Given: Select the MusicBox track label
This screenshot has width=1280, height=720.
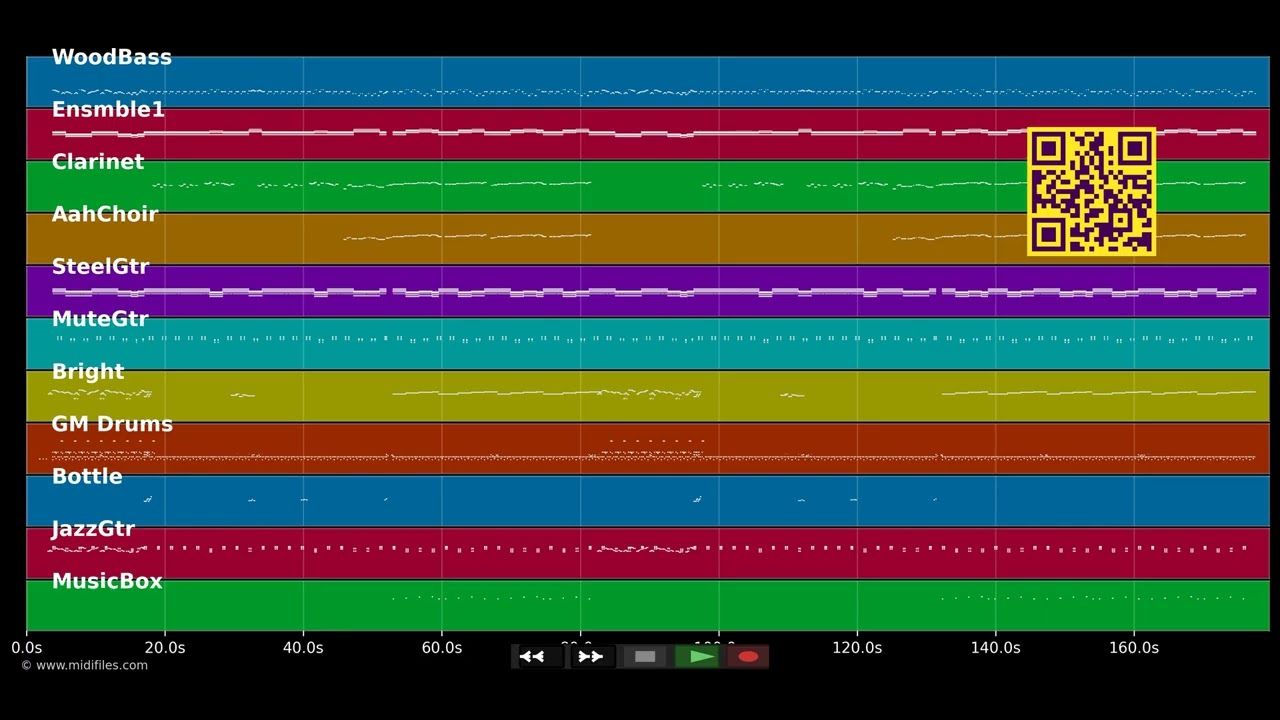Looking at the screenshot, I should 107,581.
